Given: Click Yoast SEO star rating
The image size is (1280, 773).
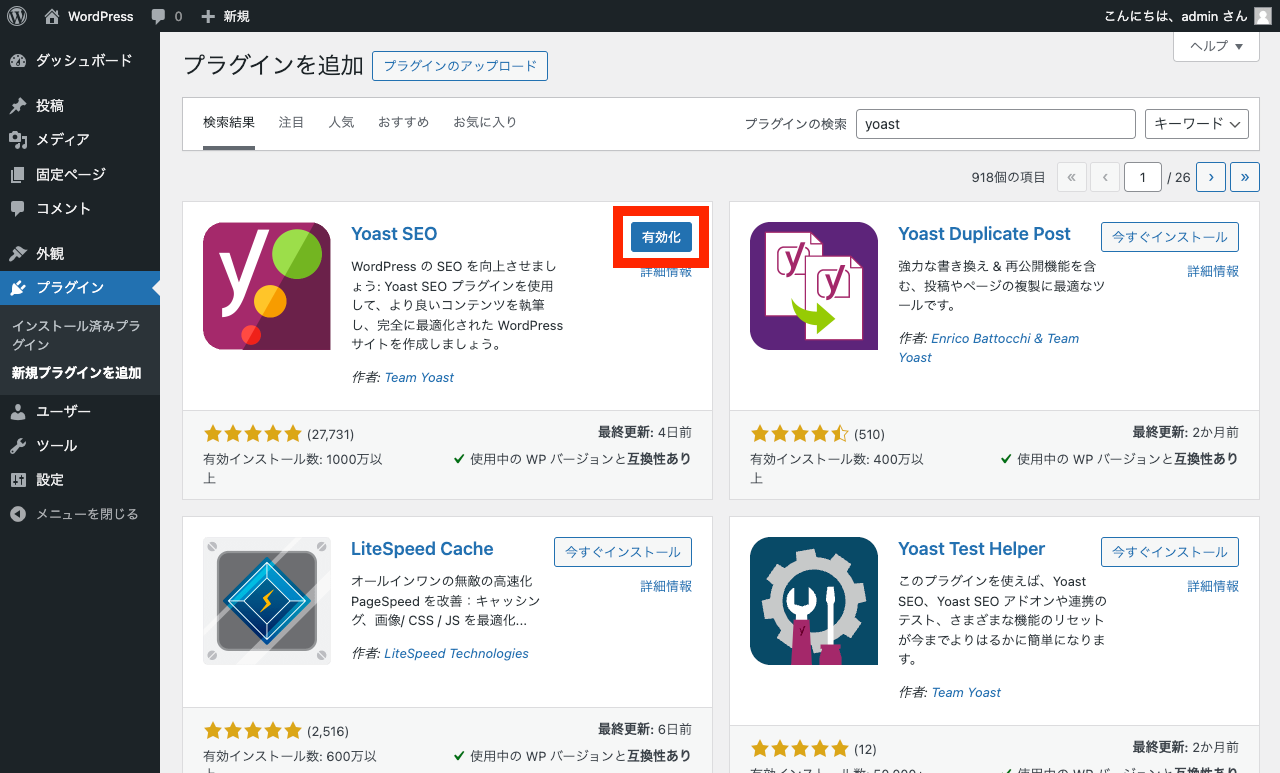Looking at the screenshot, I should pyautogui.click(x=252, y=434).
